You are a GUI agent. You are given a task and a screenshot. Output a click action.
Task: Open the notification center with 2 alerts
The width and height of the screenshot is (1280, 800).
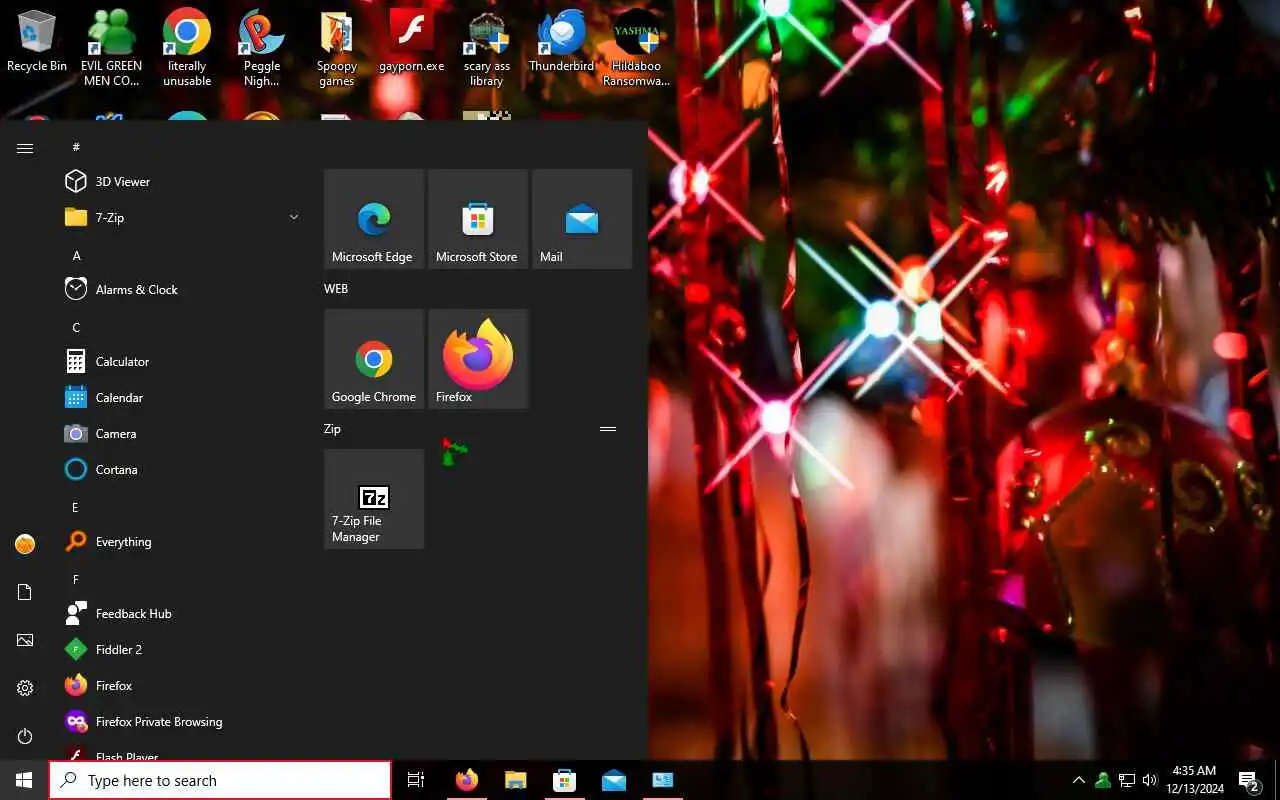(1249, 780)
